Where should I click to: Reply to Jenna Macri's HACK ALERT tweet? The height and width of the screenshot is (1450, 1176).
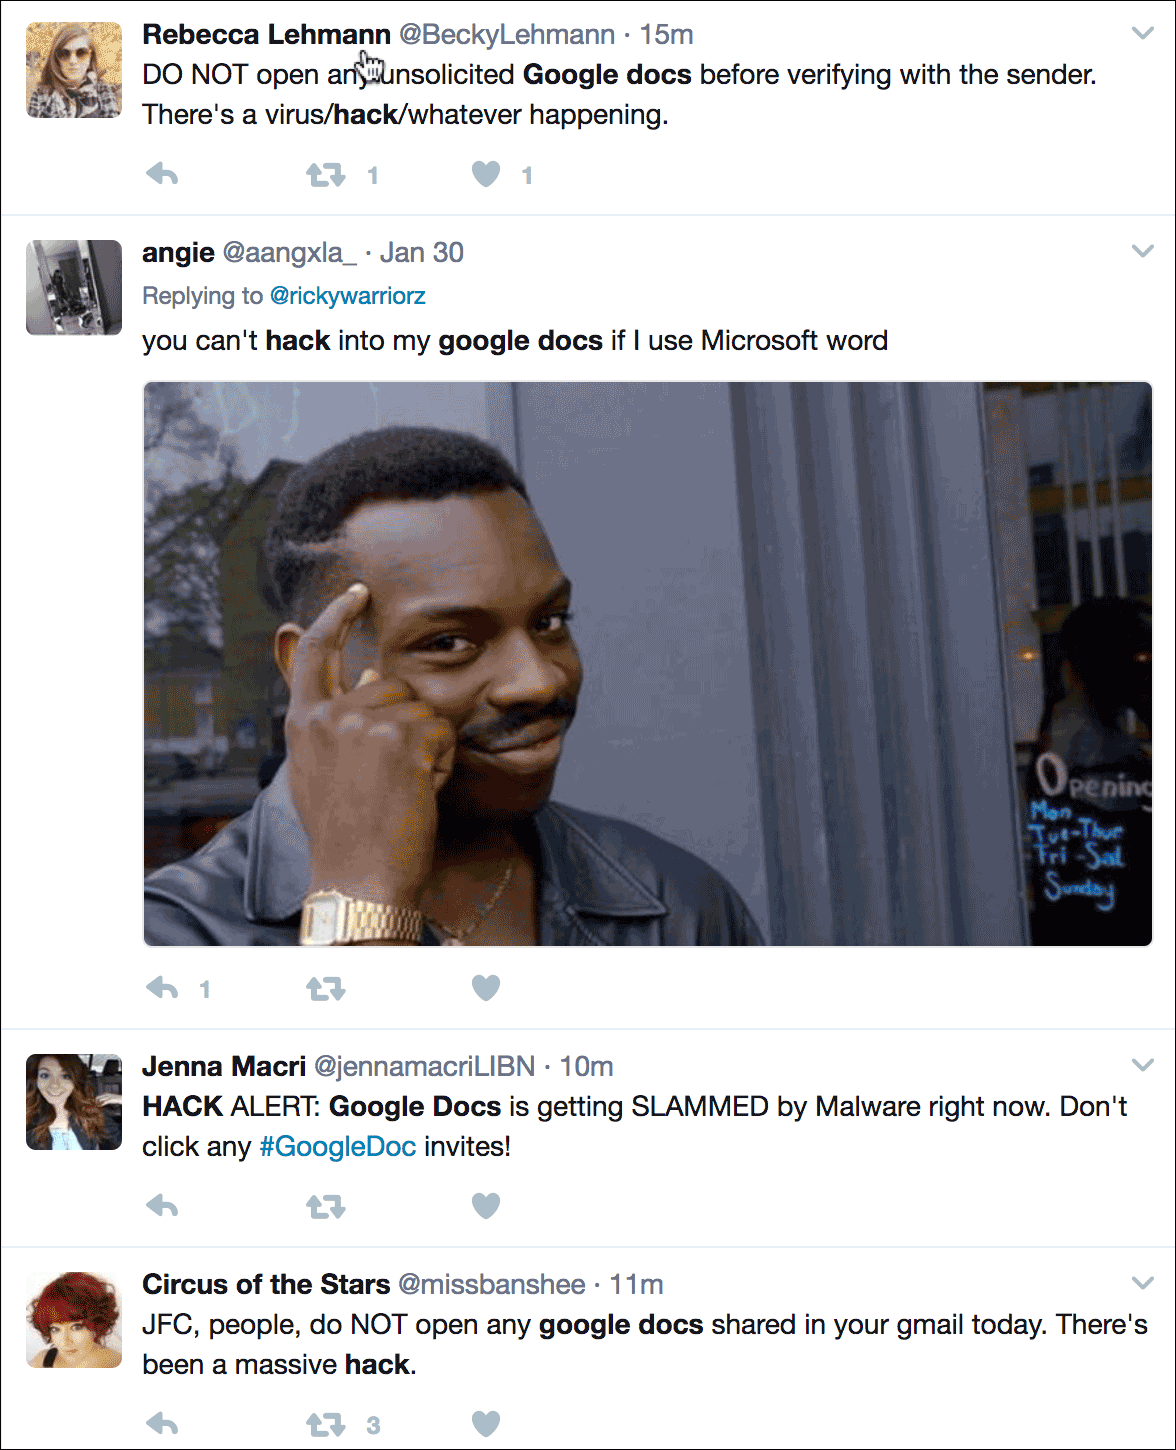[162, 1206]
